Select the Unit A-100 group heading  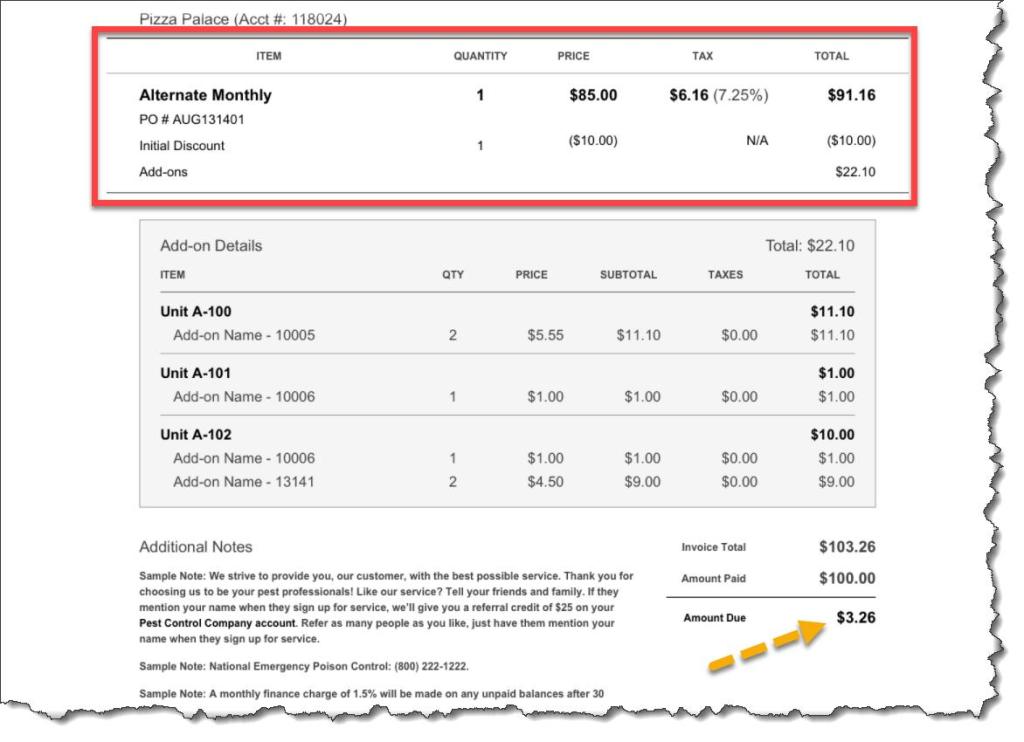[x=195, y=312]
